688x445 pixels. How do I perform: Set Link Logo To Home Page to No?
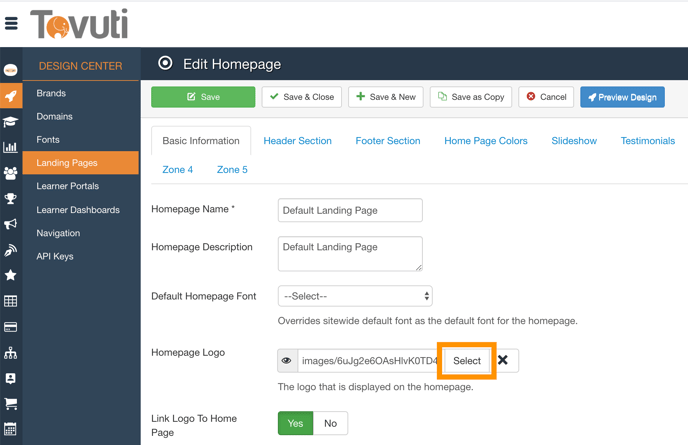(x=330, y=423)
